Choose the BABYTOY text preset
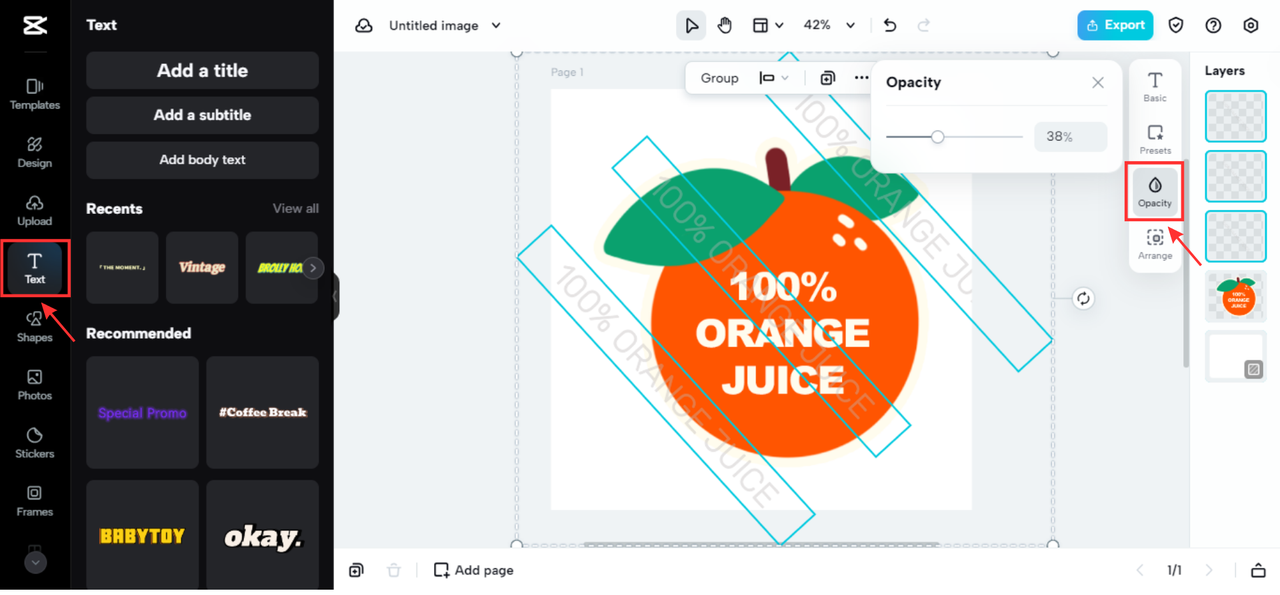 (142, 535)
